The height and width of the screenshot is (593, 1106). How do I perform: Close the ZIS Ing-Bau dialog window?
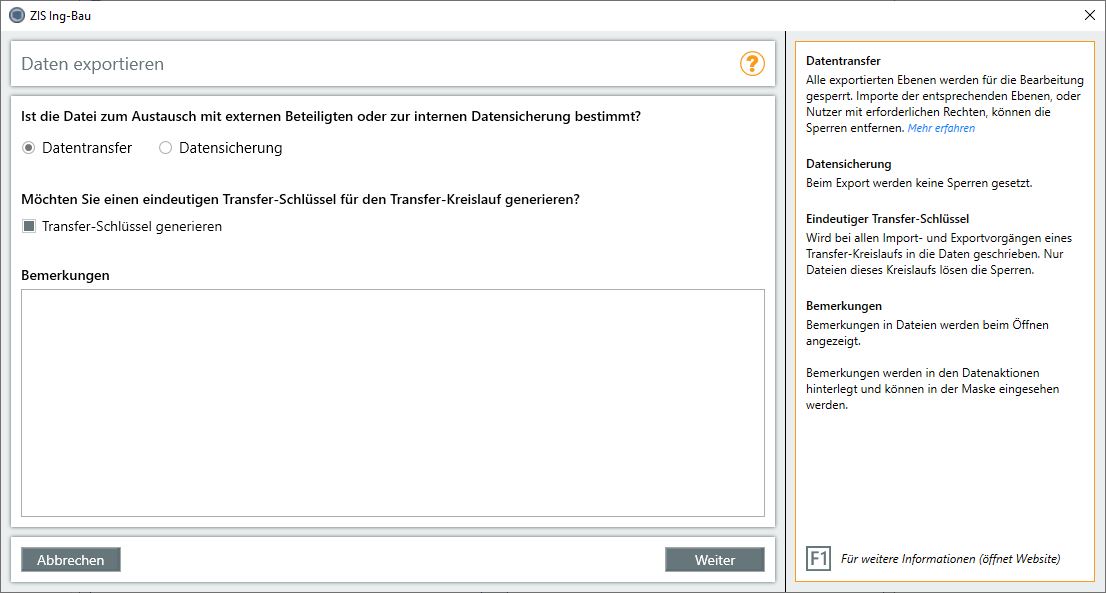pos(1090,15)
